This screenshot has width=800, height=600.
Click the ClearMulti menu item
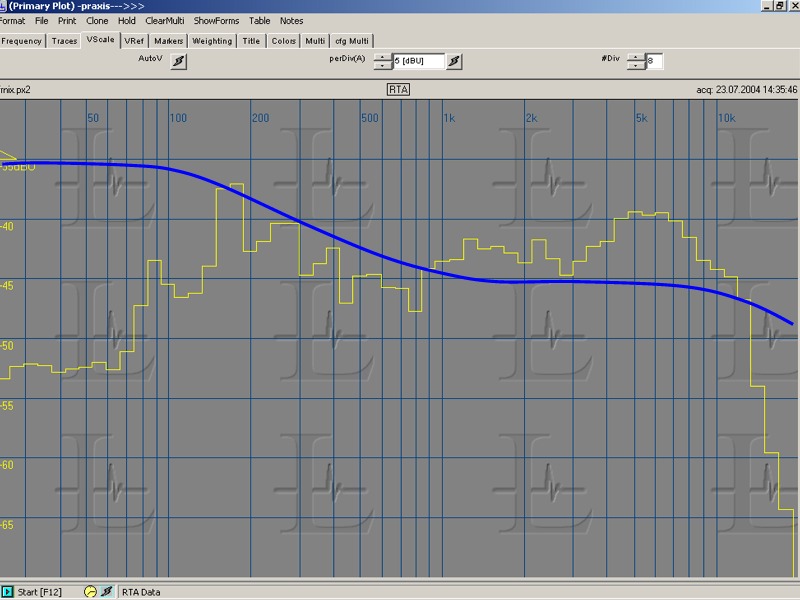tap(164, 20)
